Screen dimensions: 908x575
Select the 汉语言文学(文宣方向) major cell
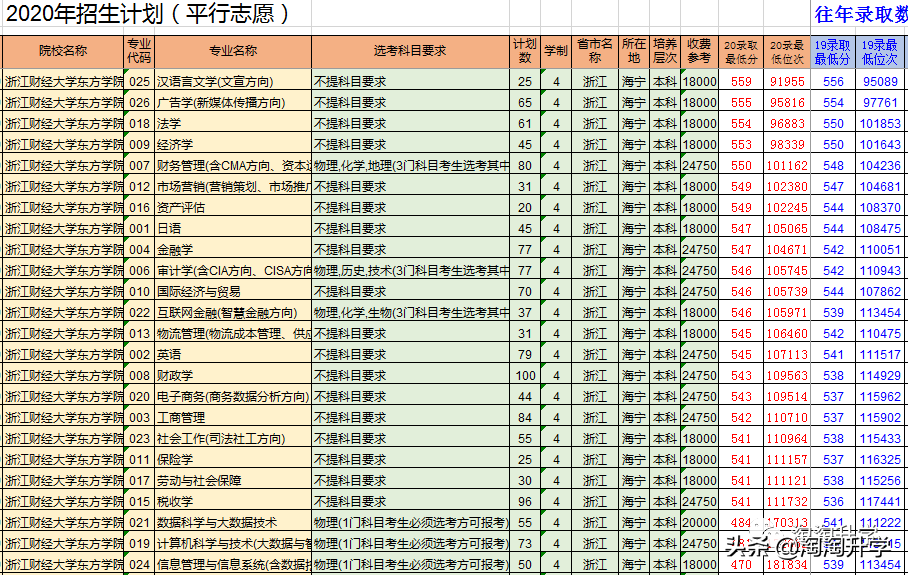(233, 82)
